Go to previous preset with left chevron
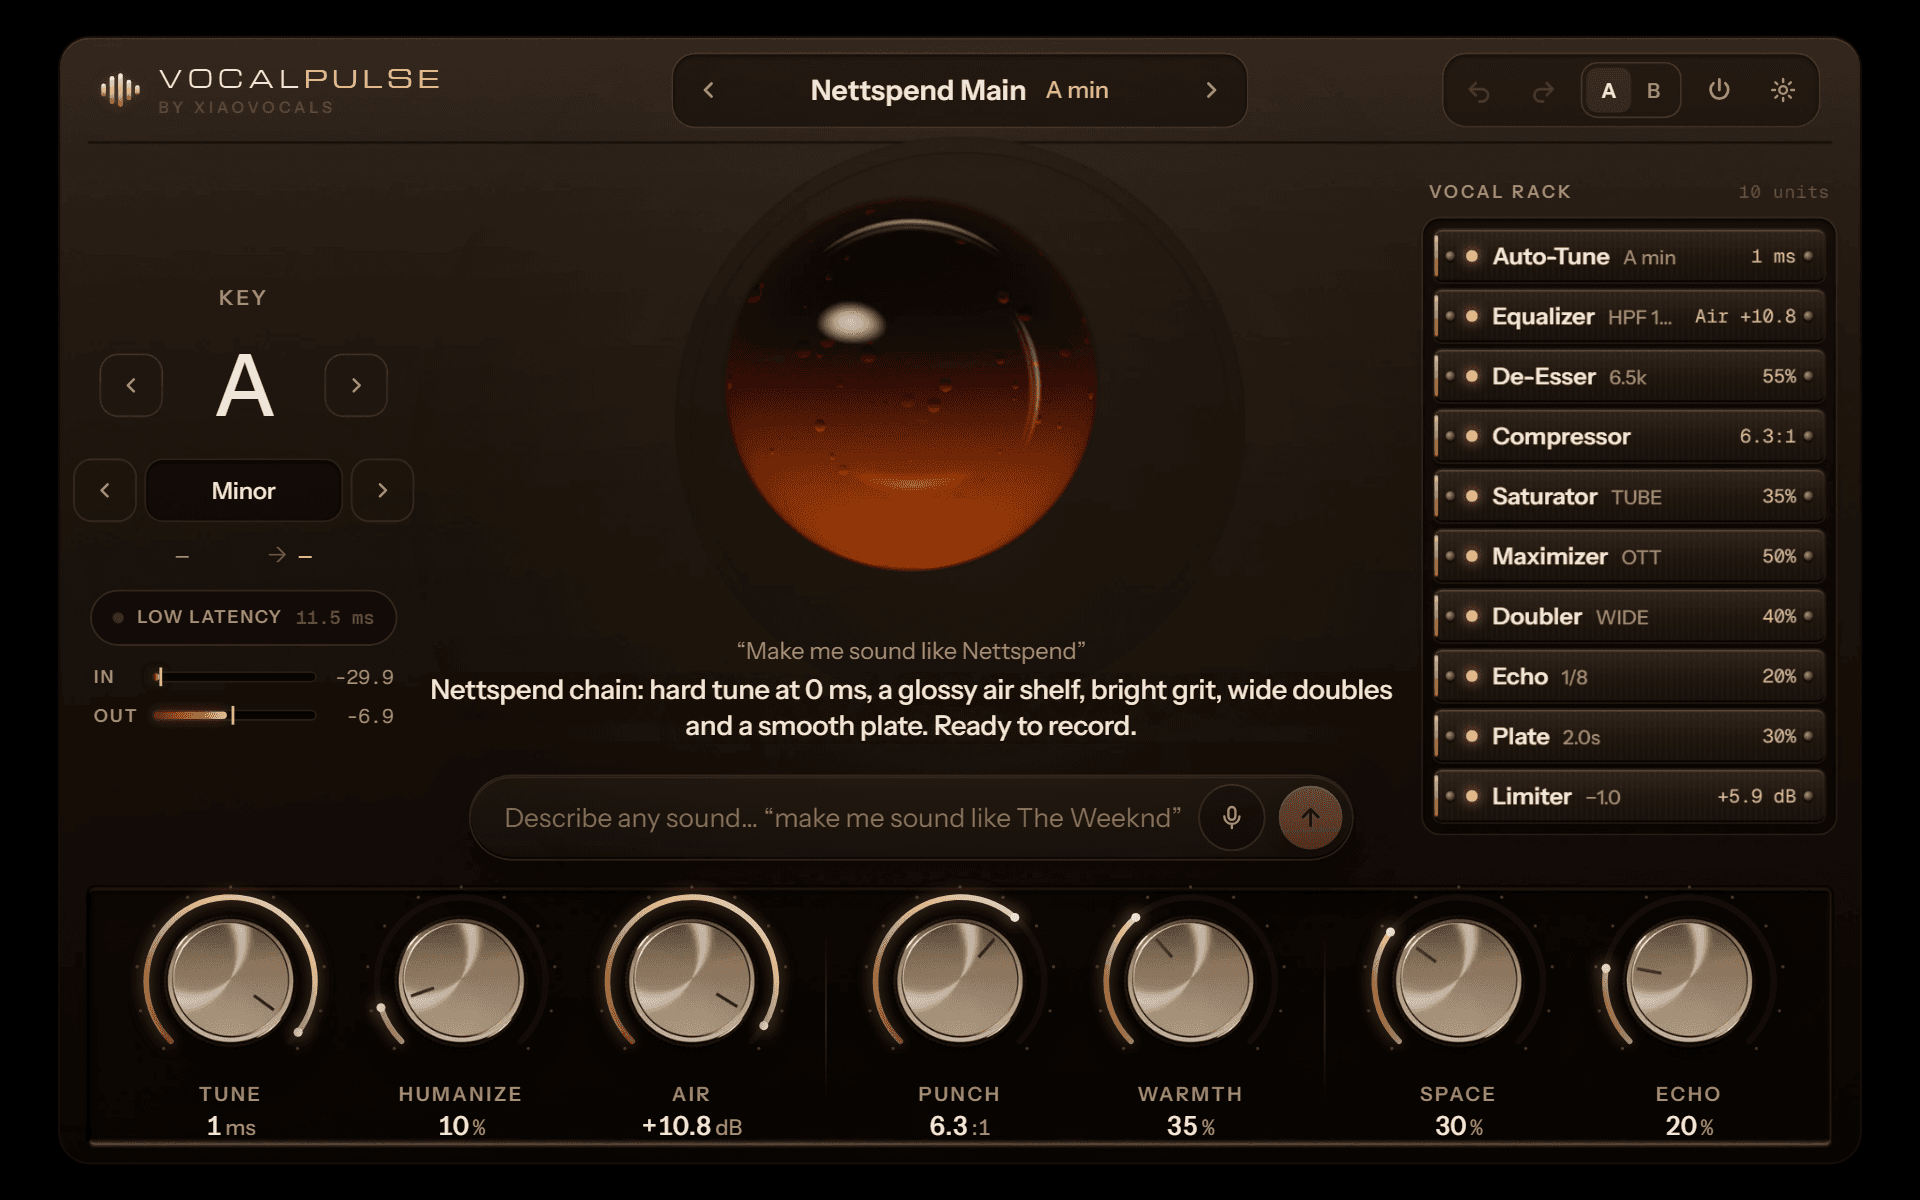 point(709,90)
